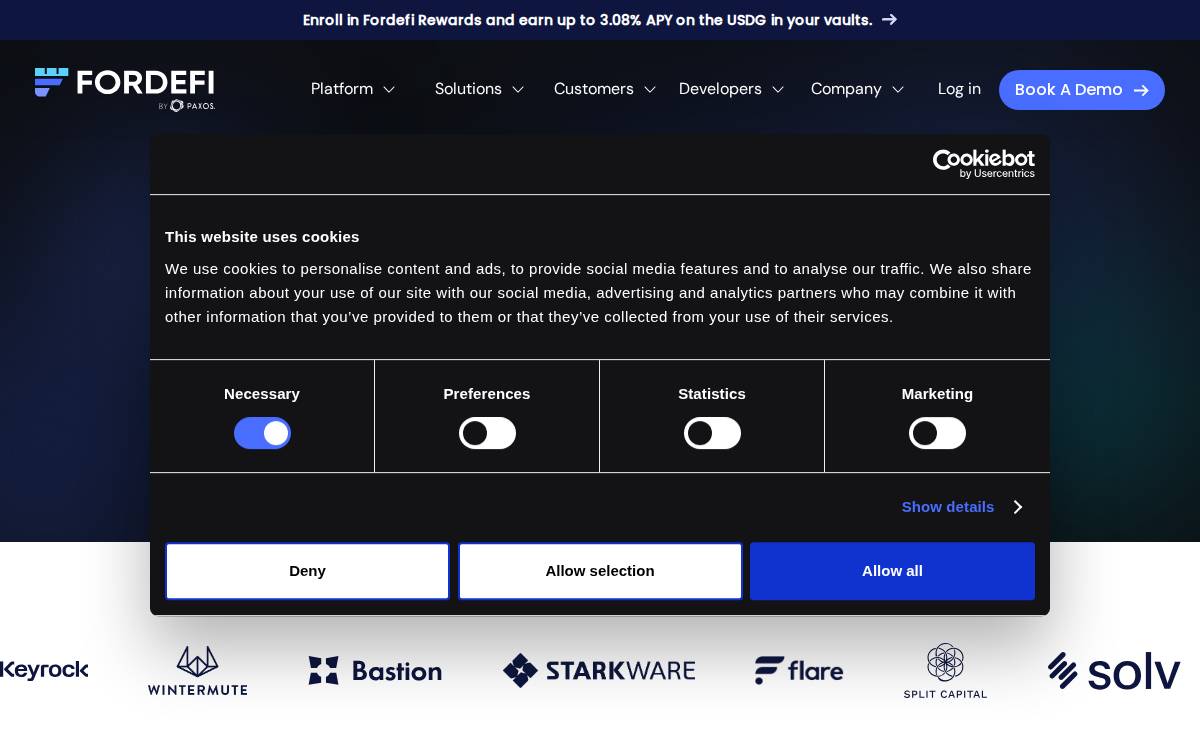Click the Book A Demo button

[1082, 90]
